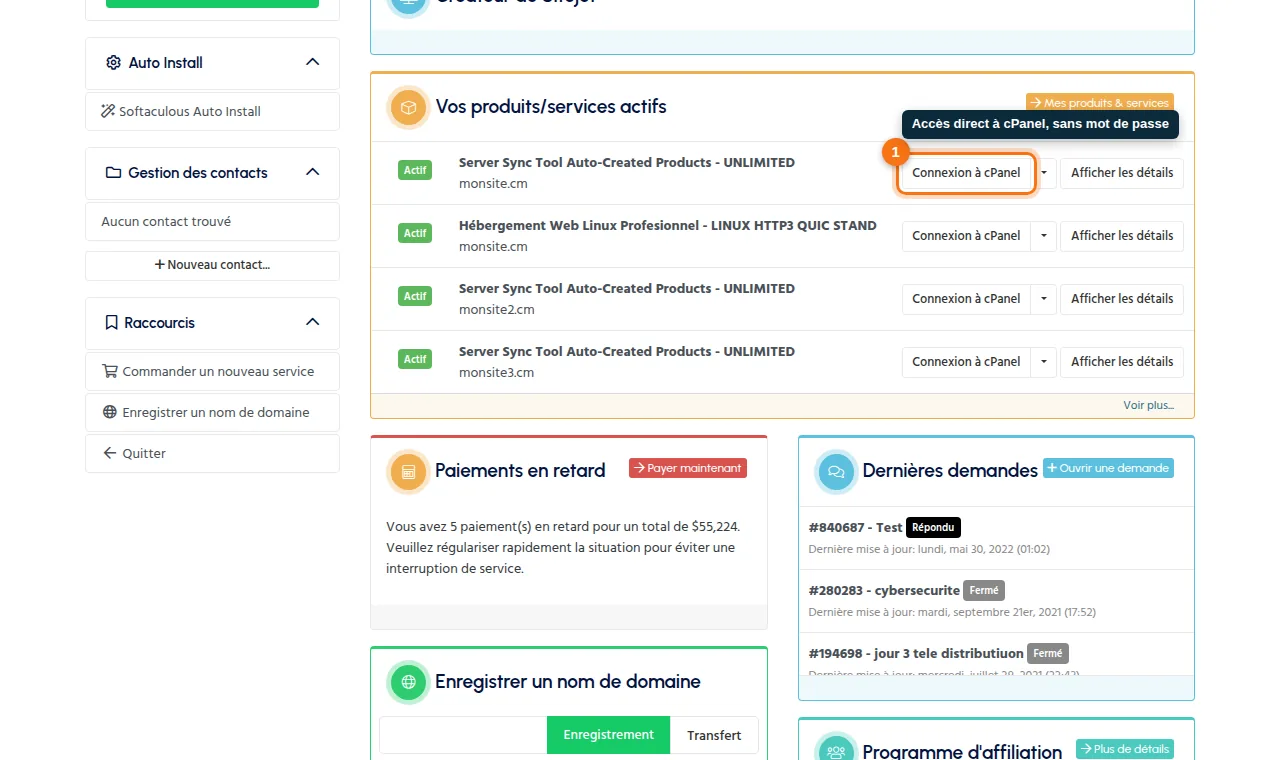Collapse the Gestion des contacts section

click(312, 172)
